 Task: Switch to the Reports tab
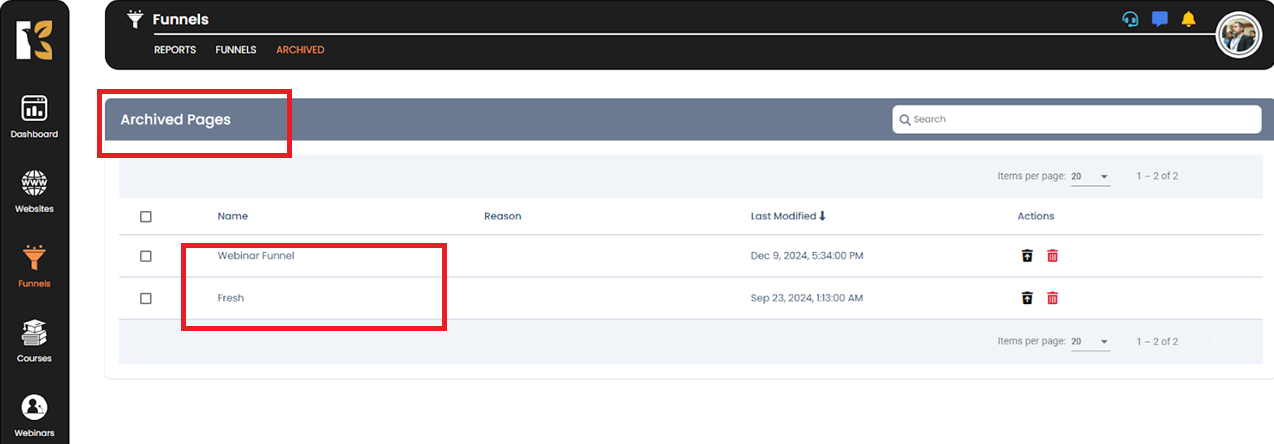pyautogui.click(x=175, y=50)
